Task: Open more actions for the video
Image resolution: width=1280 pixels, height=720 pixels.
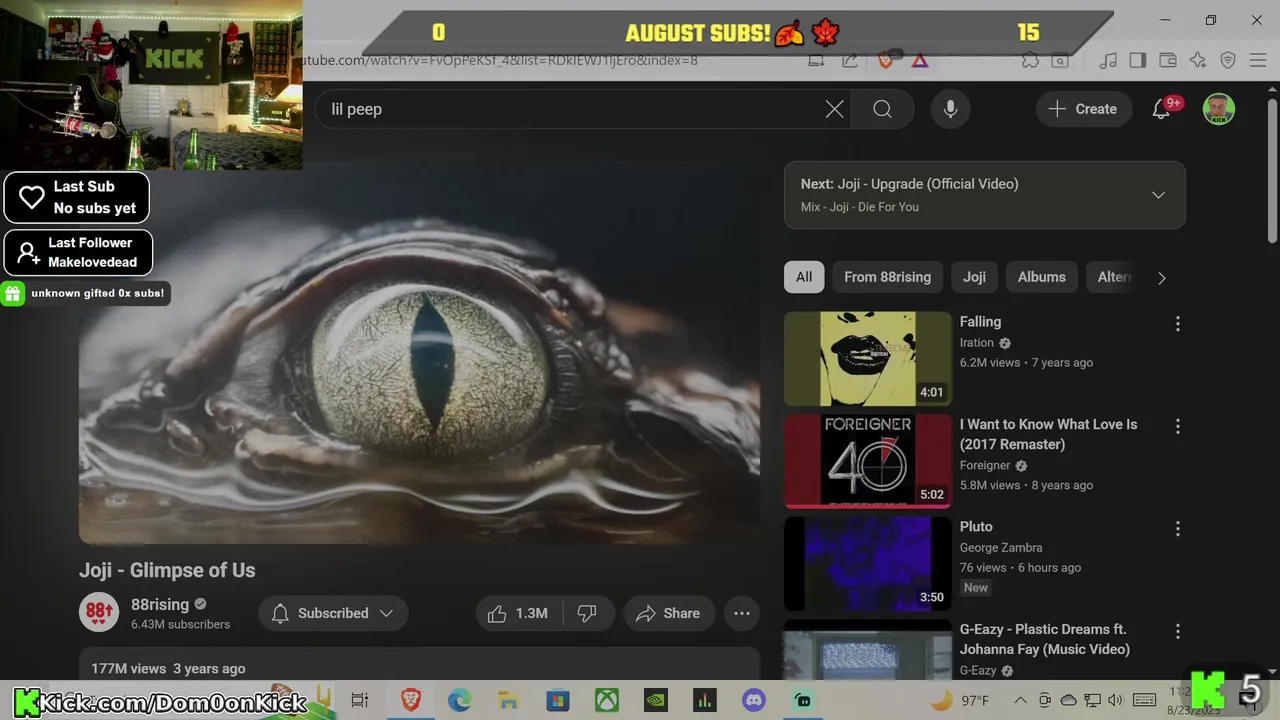Action: (x=742, y=613)
